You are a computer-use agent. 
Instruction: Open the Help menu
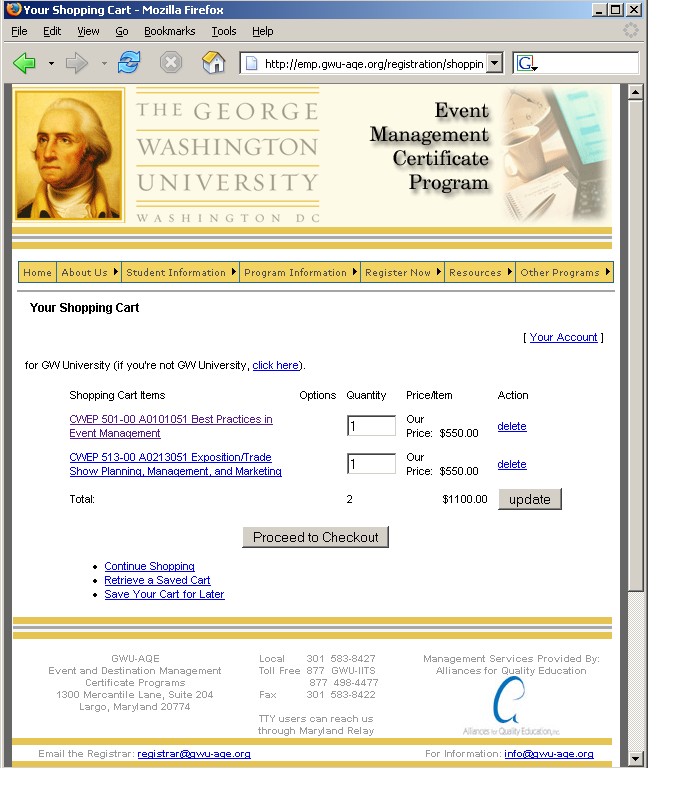pyautogui.click(x=263, y=31)
